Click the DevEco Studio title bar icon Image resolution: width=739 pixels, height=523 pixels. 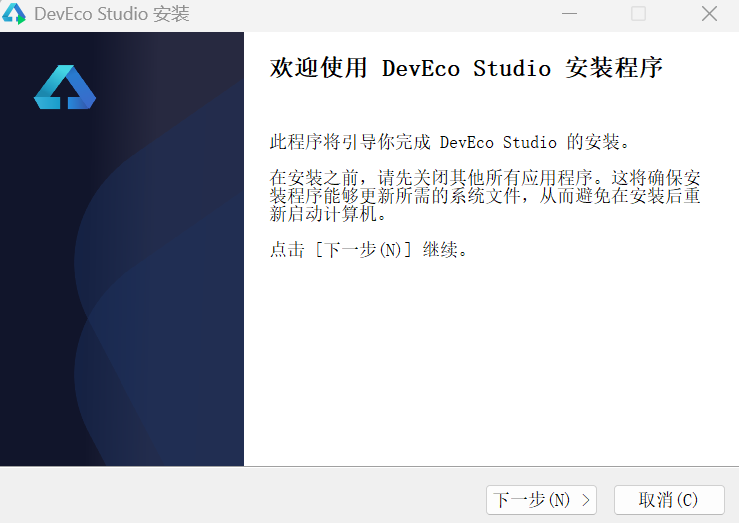[x=14, y=14]
